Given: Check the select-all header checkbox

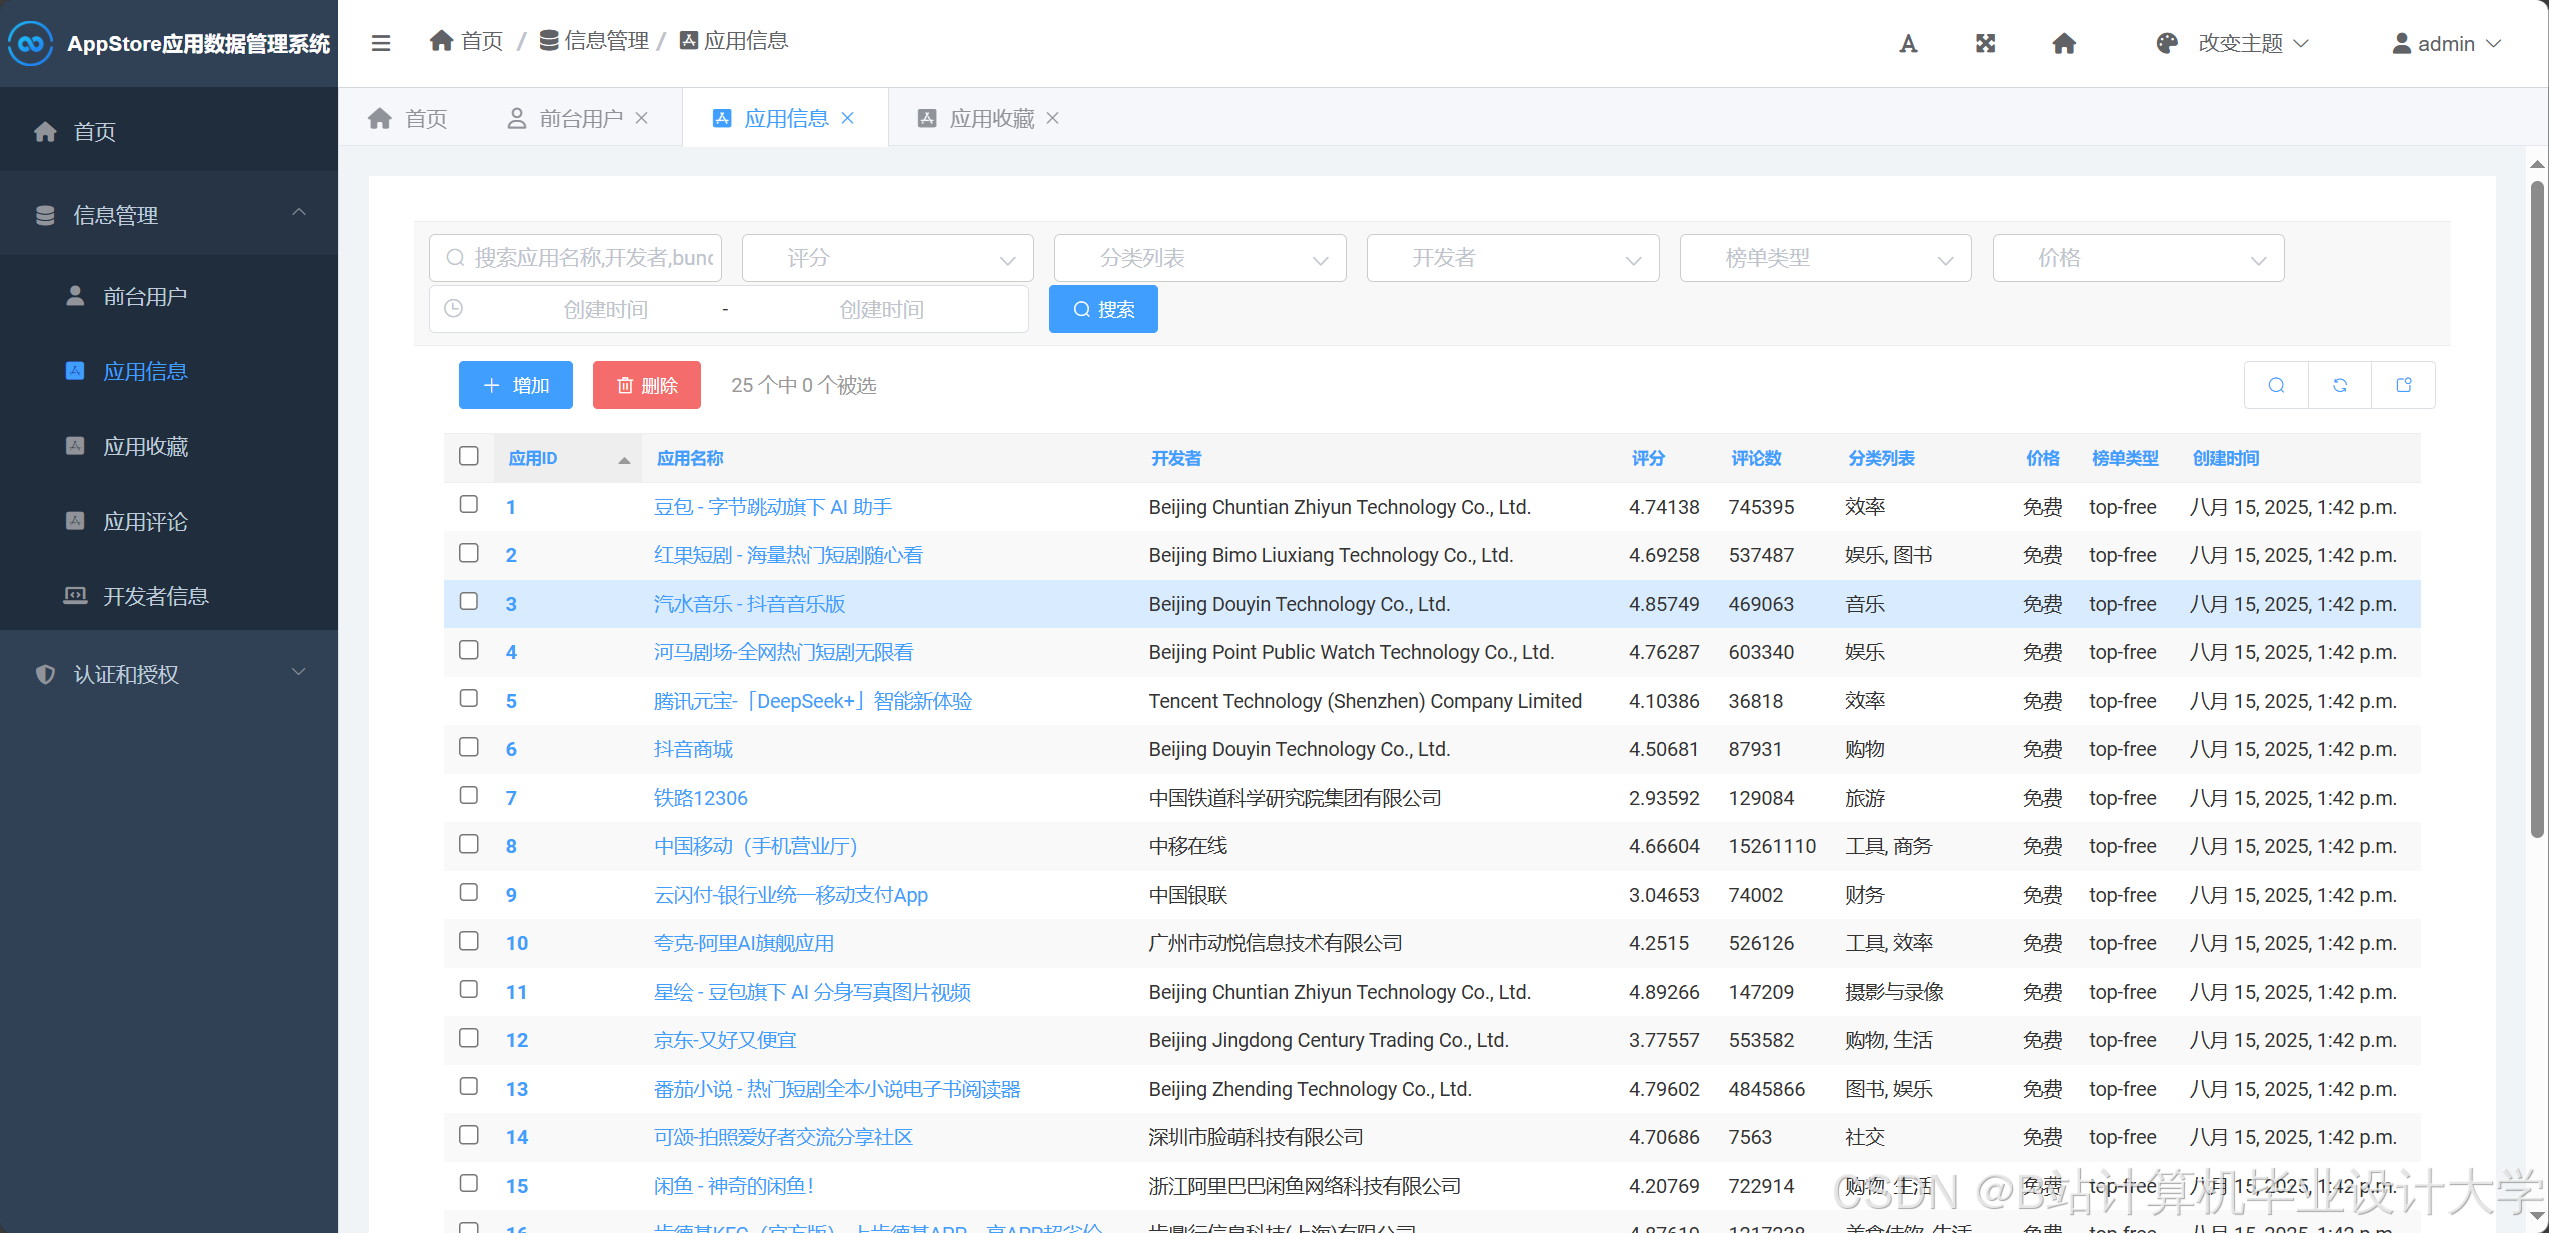Looking at the screenshot, I should 469,456.
